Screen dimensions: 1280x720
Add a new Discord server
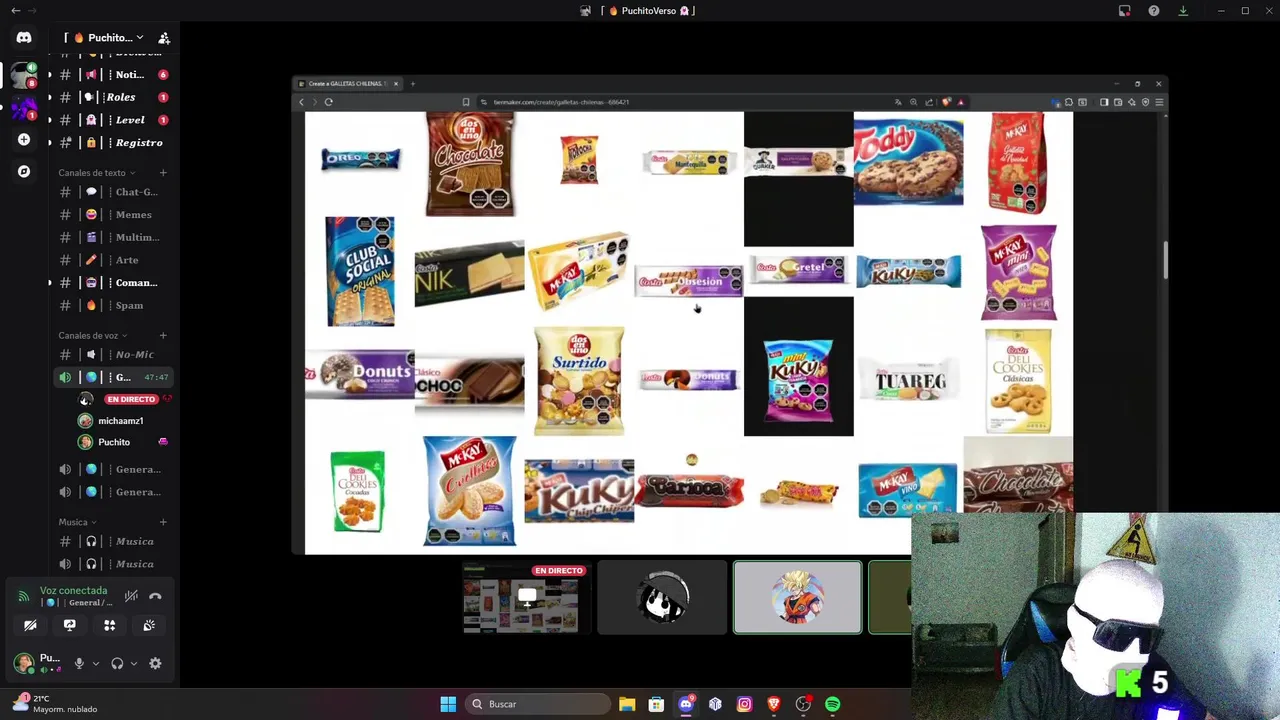pos(24,140)
